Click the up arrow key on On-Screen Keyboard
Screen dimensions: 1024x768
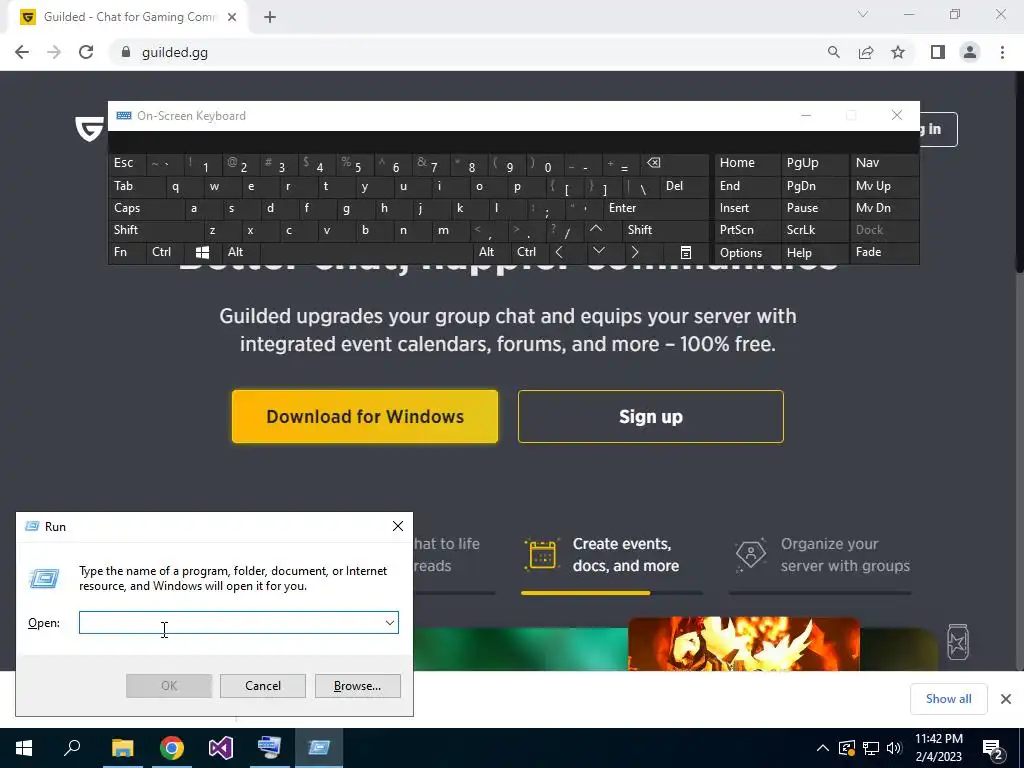[596, 230]
